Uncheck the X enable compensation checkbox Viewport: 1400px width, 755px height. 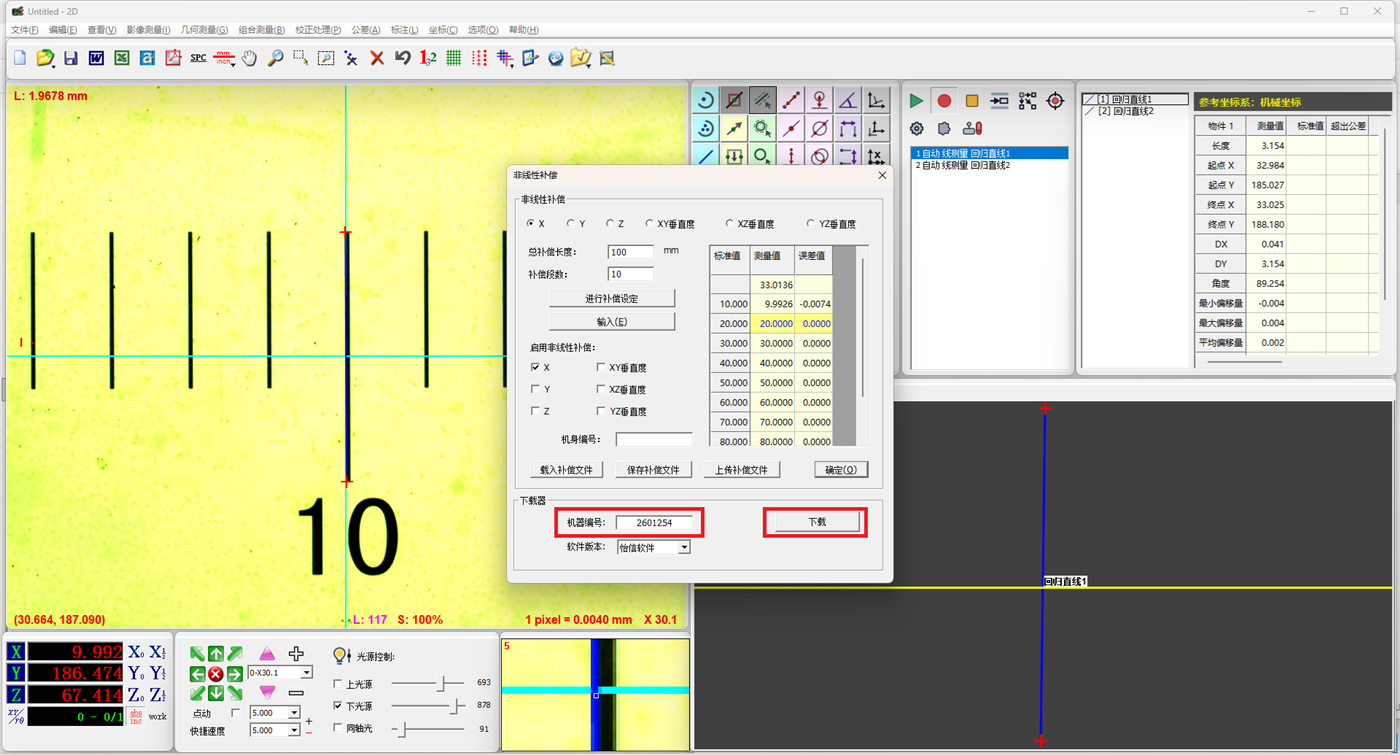pos(536,367)
